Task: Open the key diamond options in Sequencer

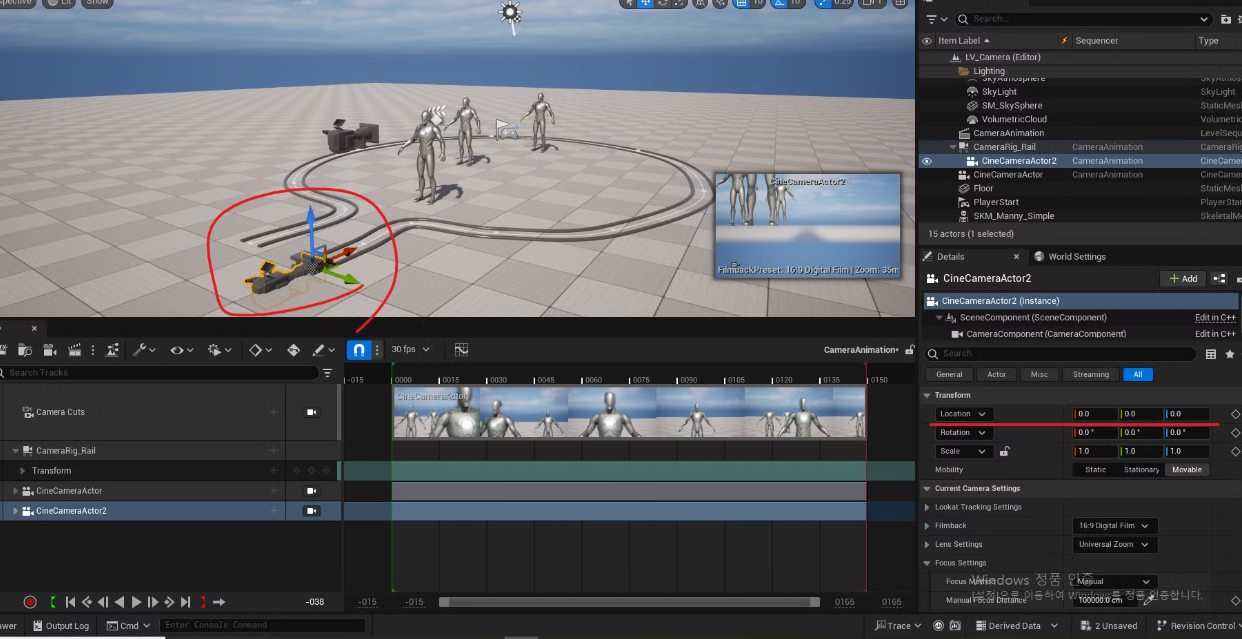Action: click(260, 350)
